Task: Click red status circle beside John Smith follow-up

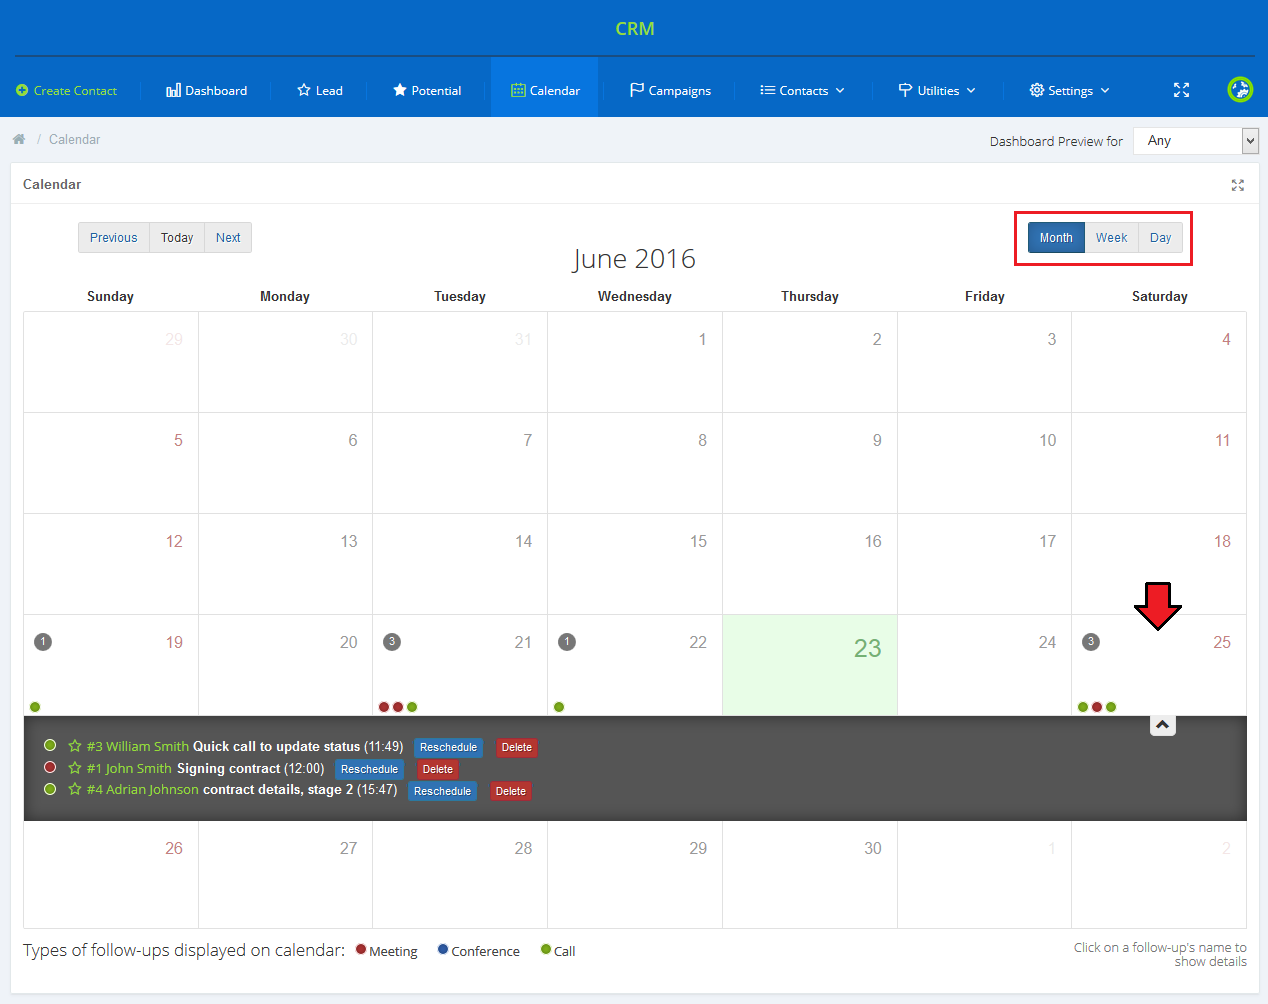Action: coord(50,767)
